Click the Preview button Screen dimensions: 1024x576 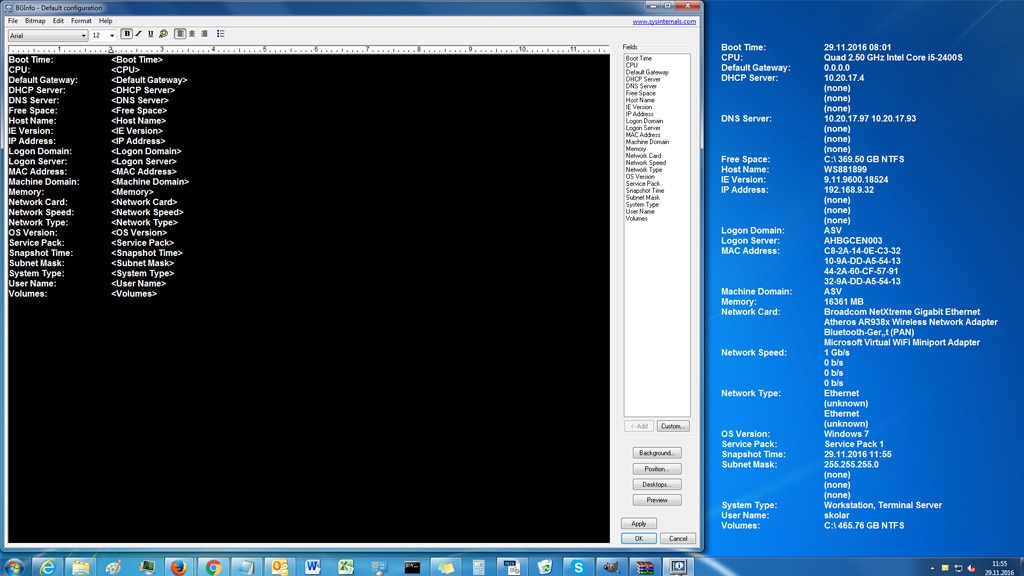click(x=657, y=500)
